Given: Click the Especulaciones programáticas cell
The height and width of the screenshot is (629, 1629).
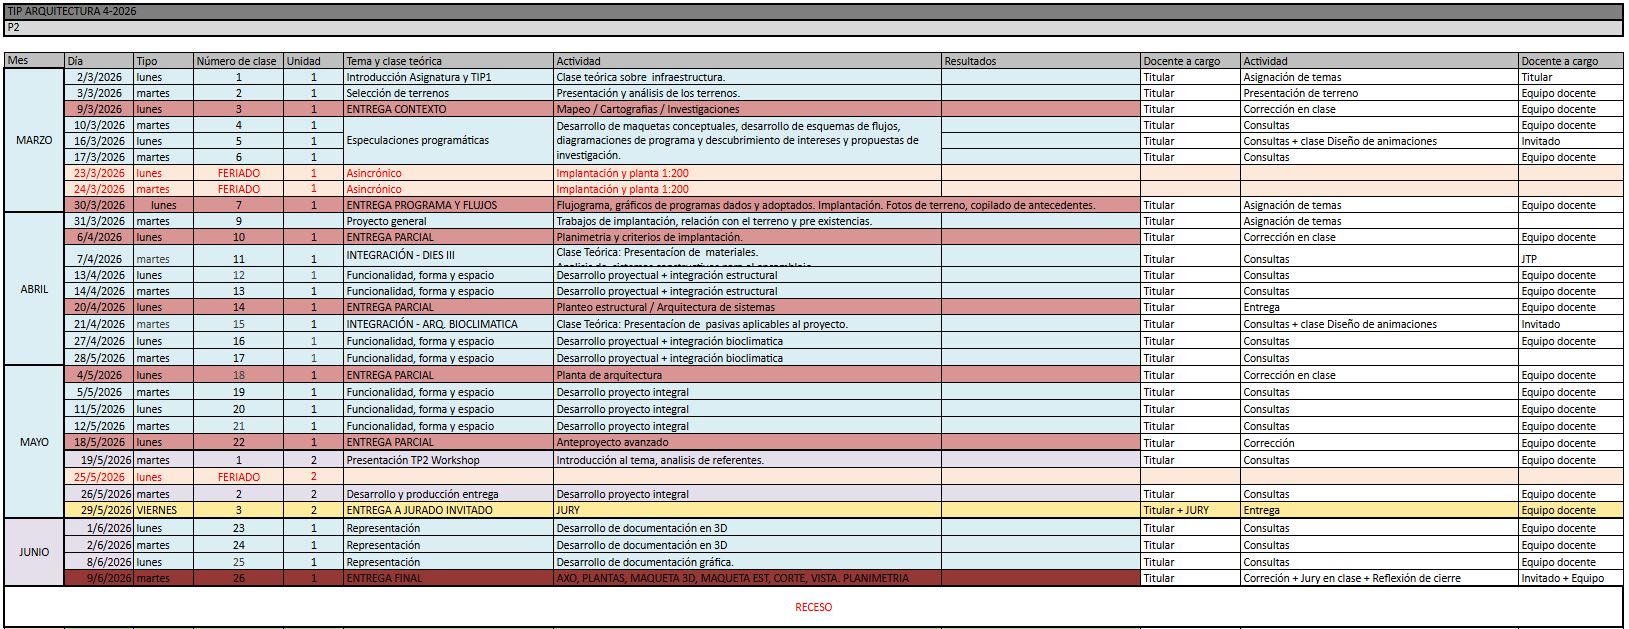Looking at the screenshot, I should point(448,141).
